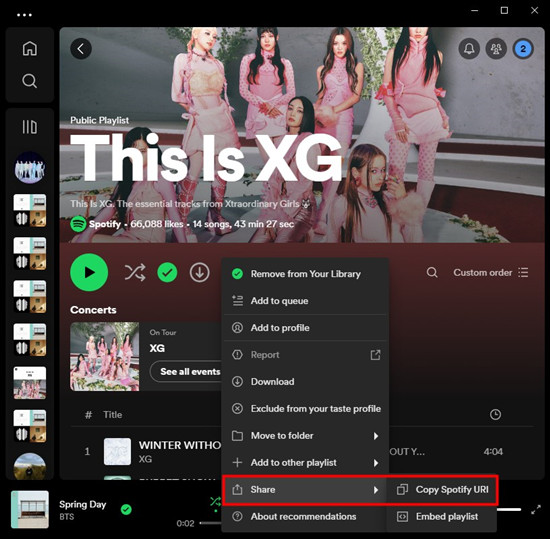Select track WINTER WITHOUT YOU row
The image size is (550, 539).
click(302, 451)
